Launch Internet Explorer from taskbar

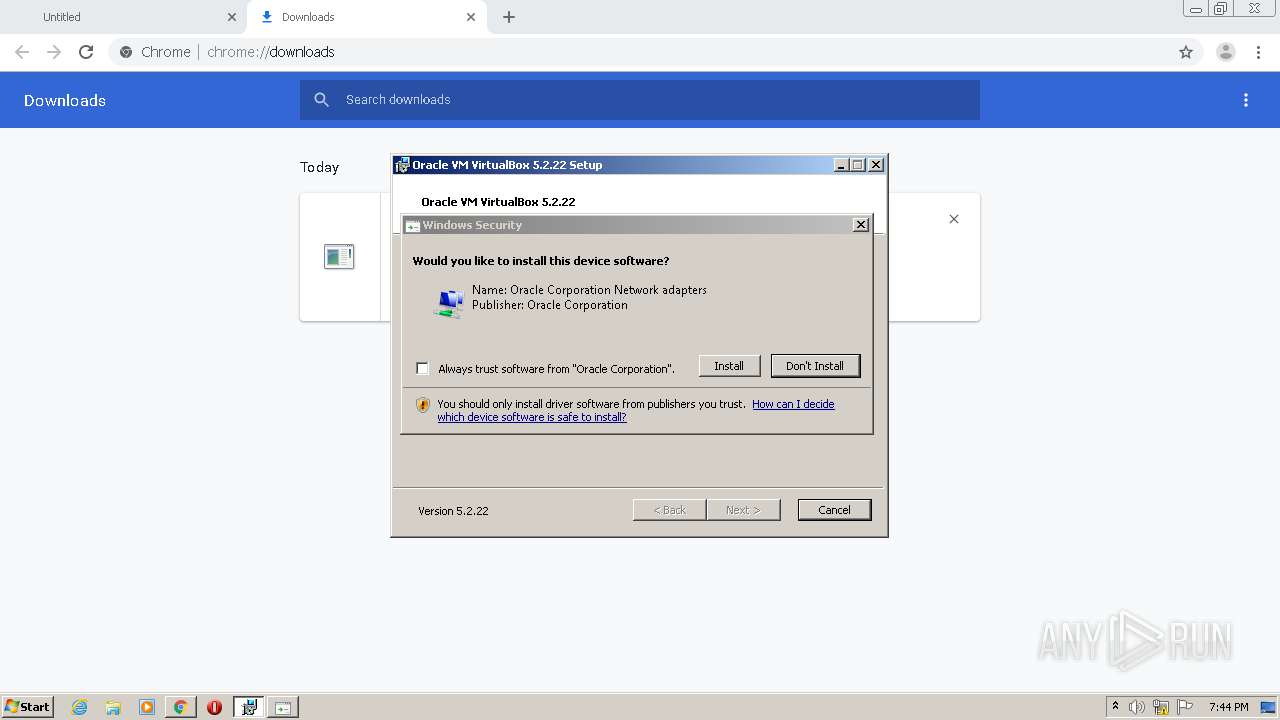click(x=80, y=707)
